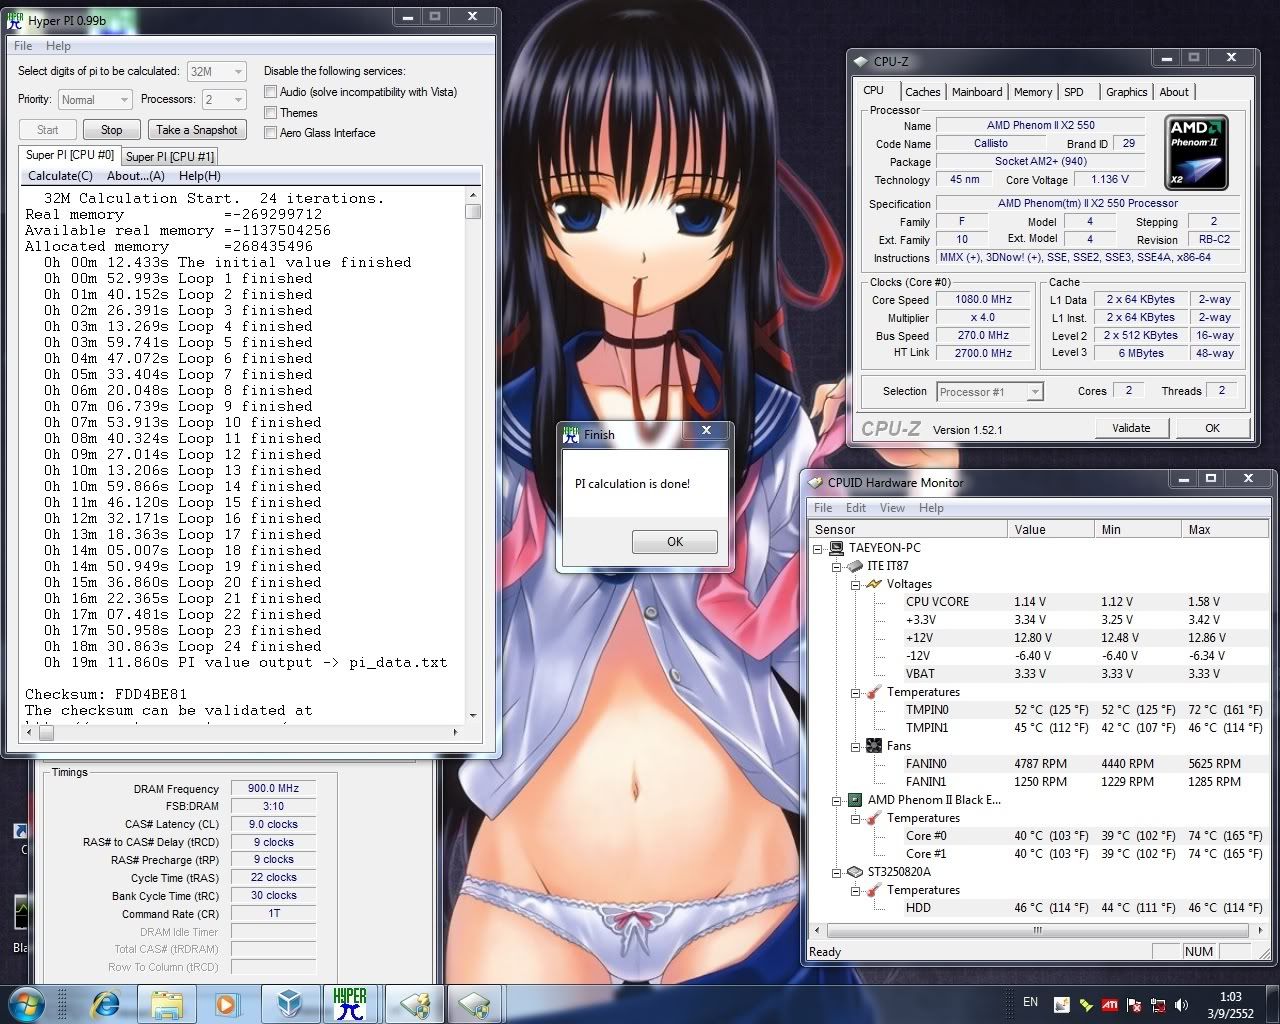Click CPU-Z OK button

(x=1212, y=428)
